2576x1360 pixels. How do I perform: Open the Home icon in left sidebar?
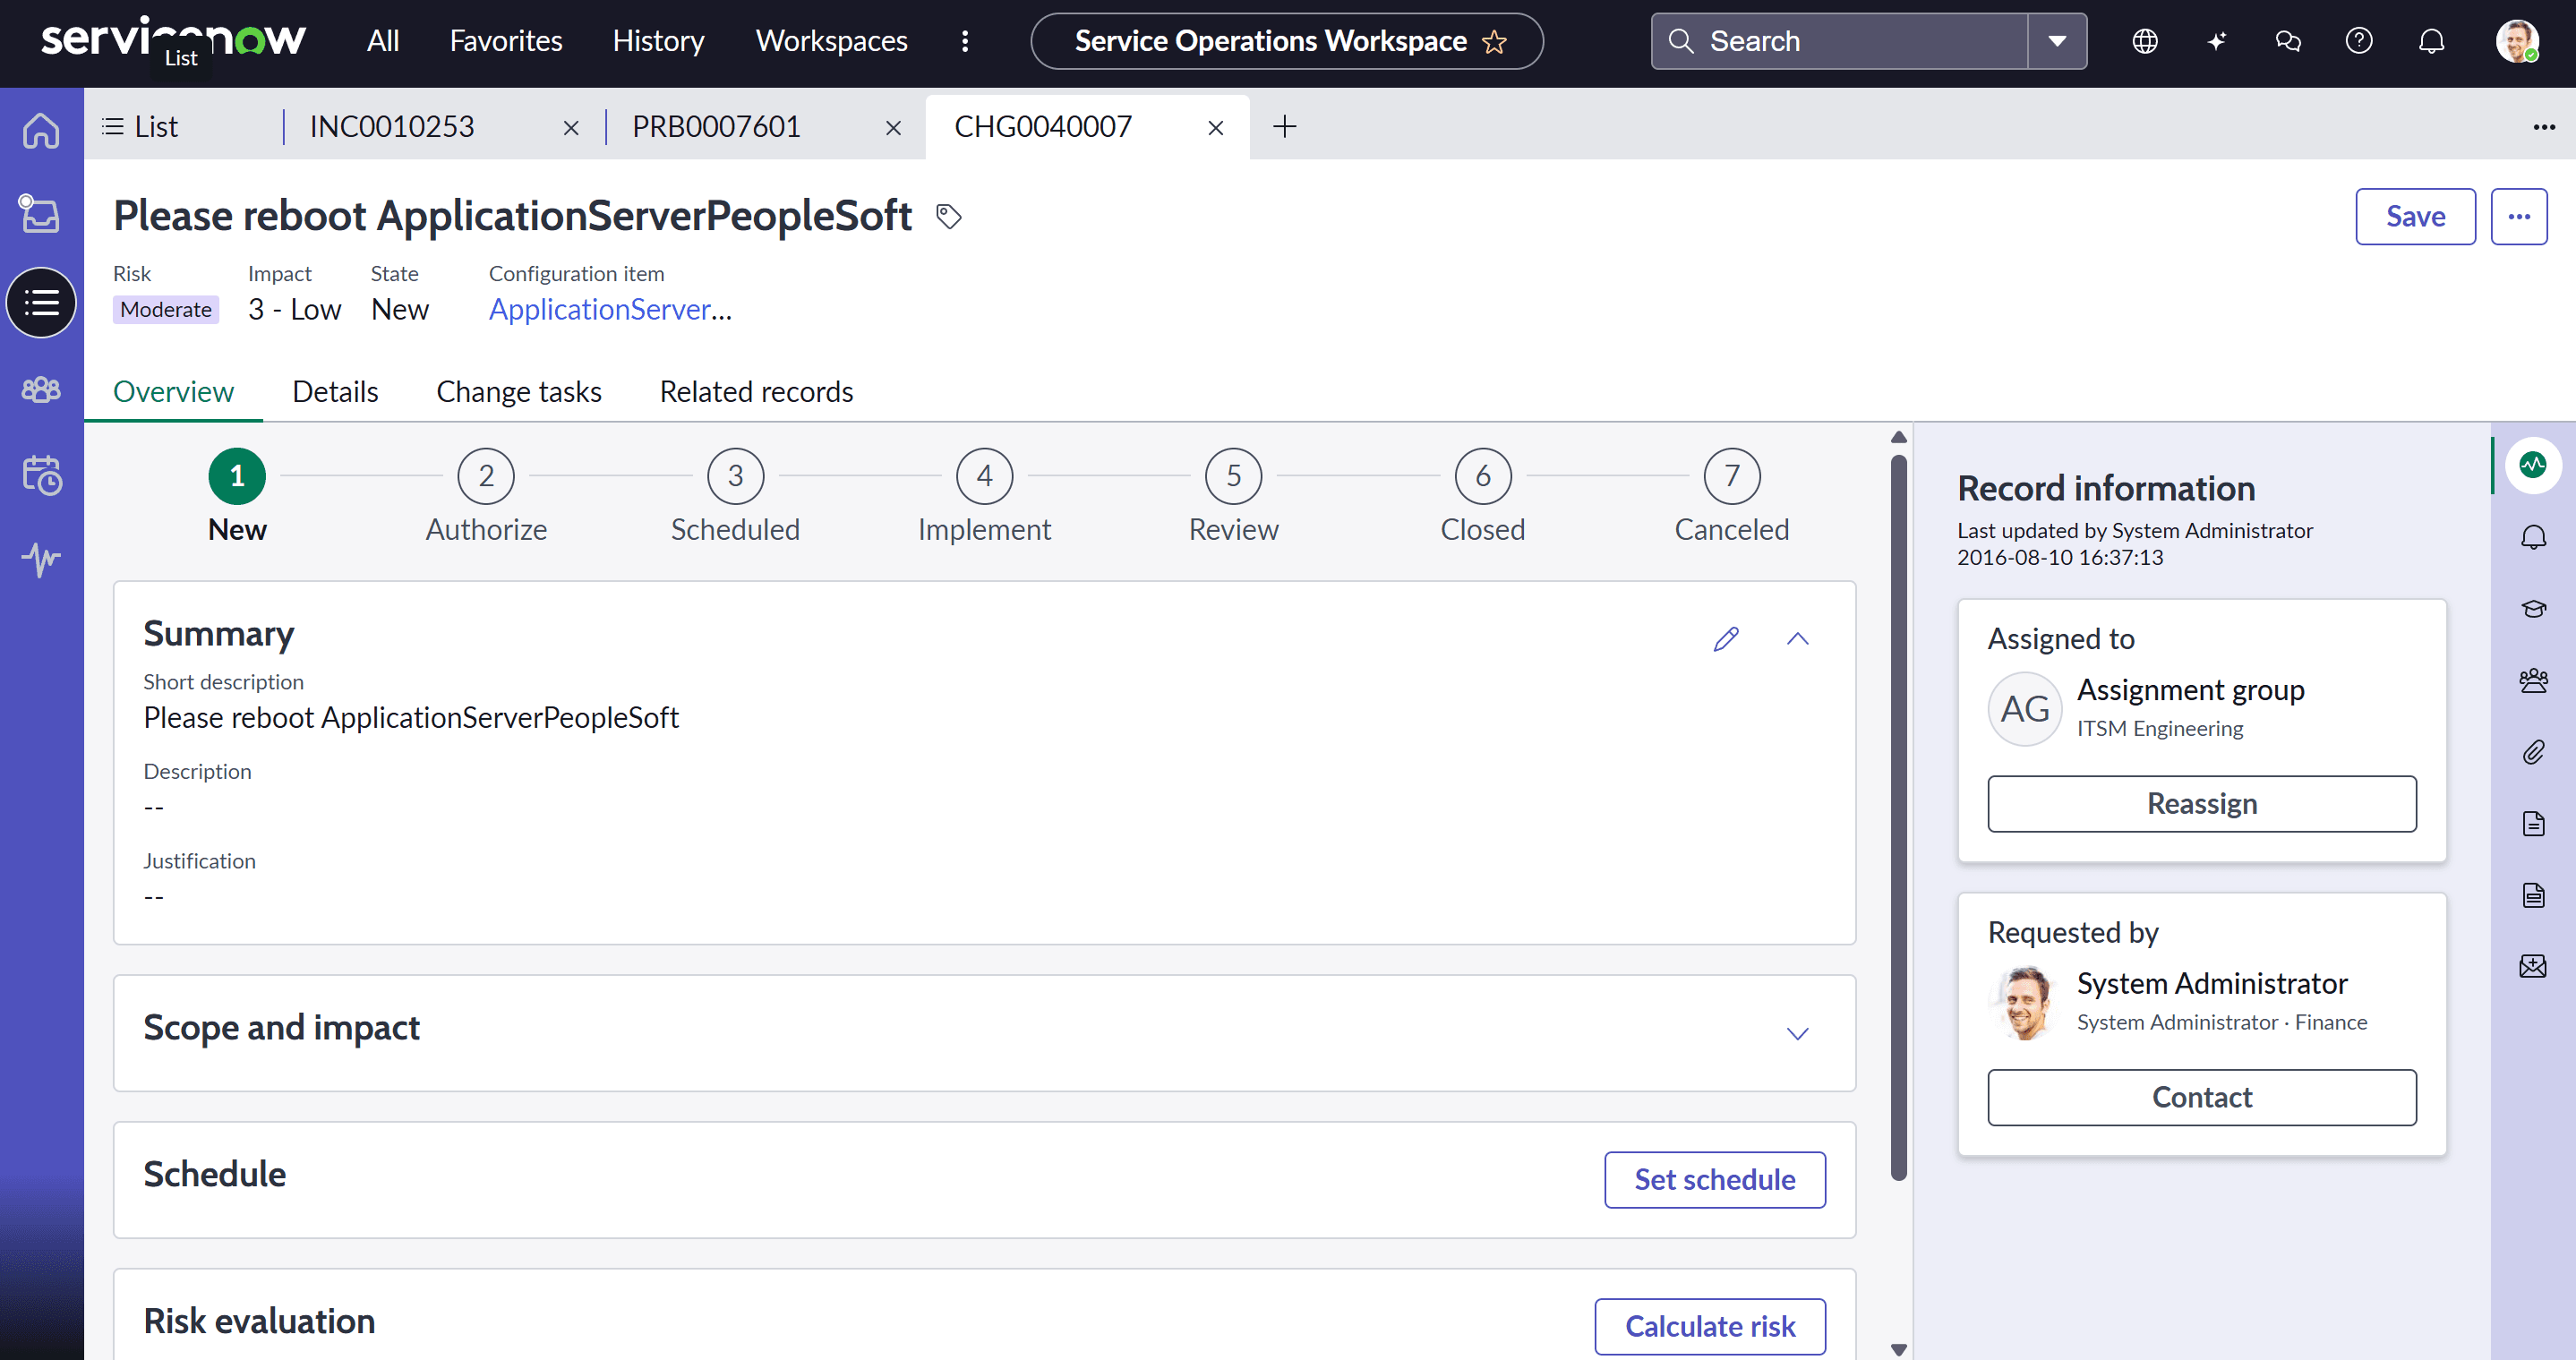point(41,131)
